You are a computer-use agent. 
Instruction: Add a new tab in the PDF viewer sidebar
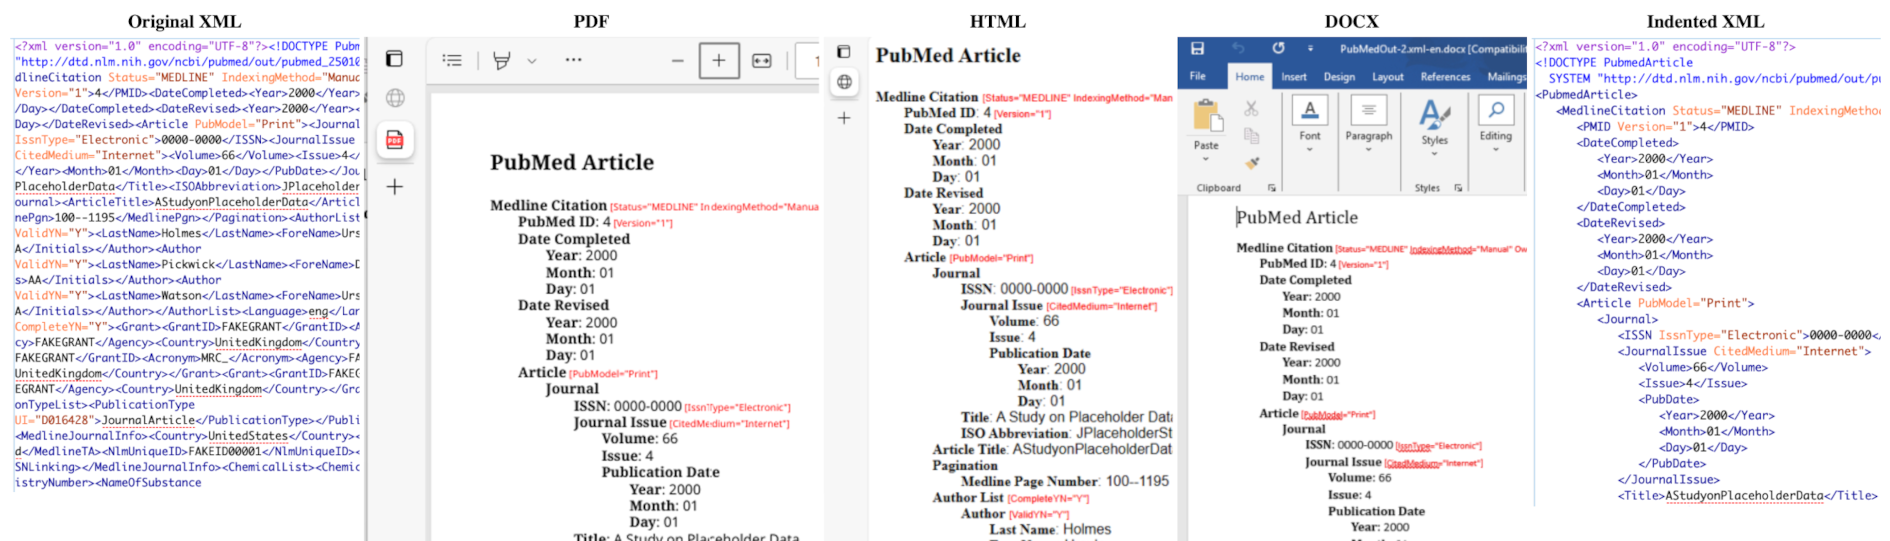(395, 187)
